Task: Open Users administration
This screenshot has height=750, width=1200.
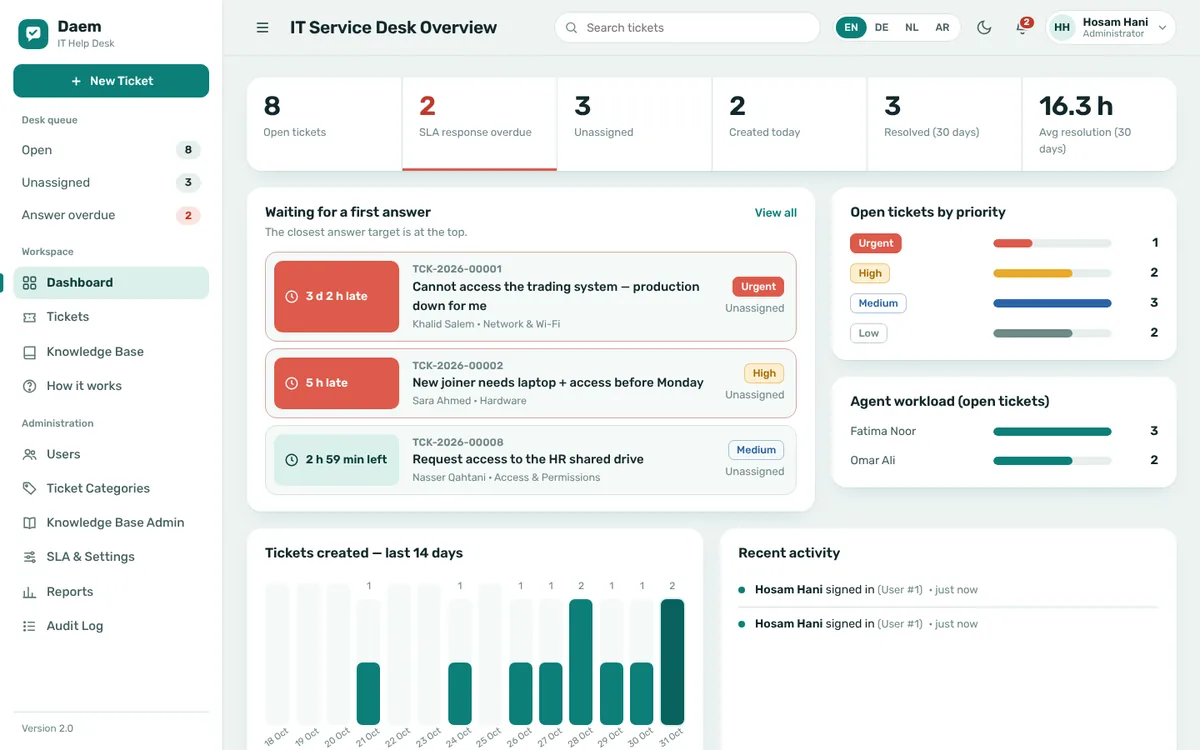Action: click(111, 454)
